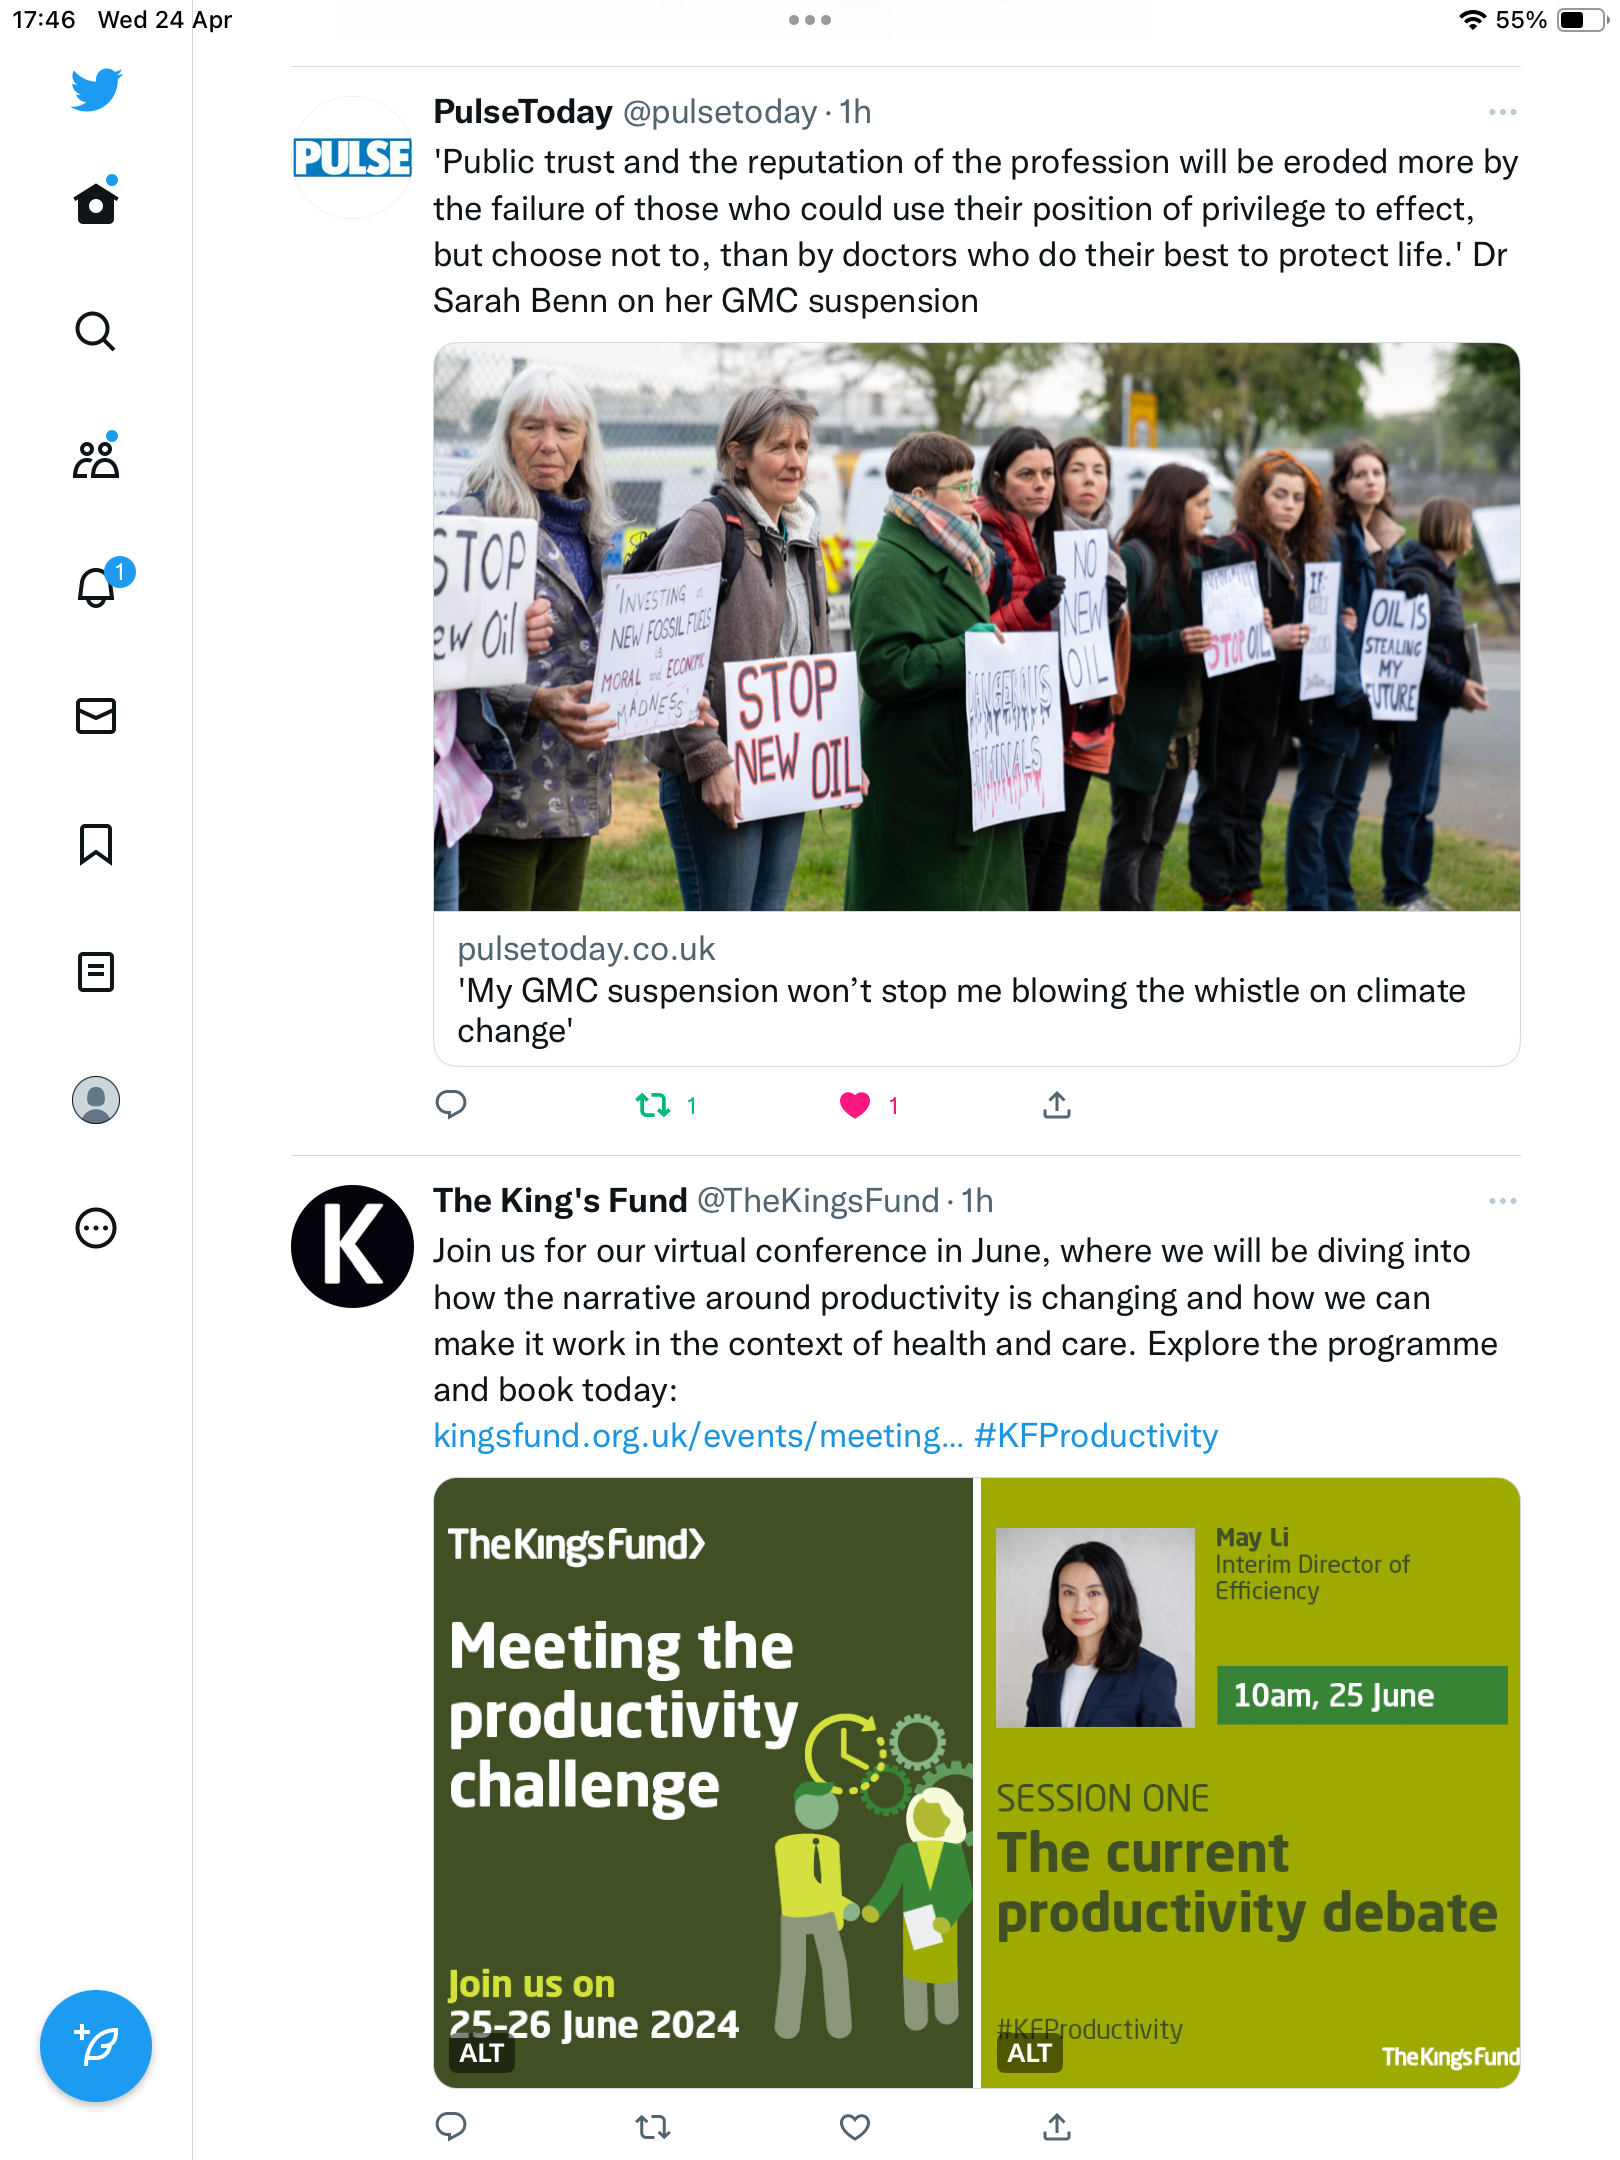
Task: Open options menu for King's Fund tweet
Action: click(1503, 1201)
